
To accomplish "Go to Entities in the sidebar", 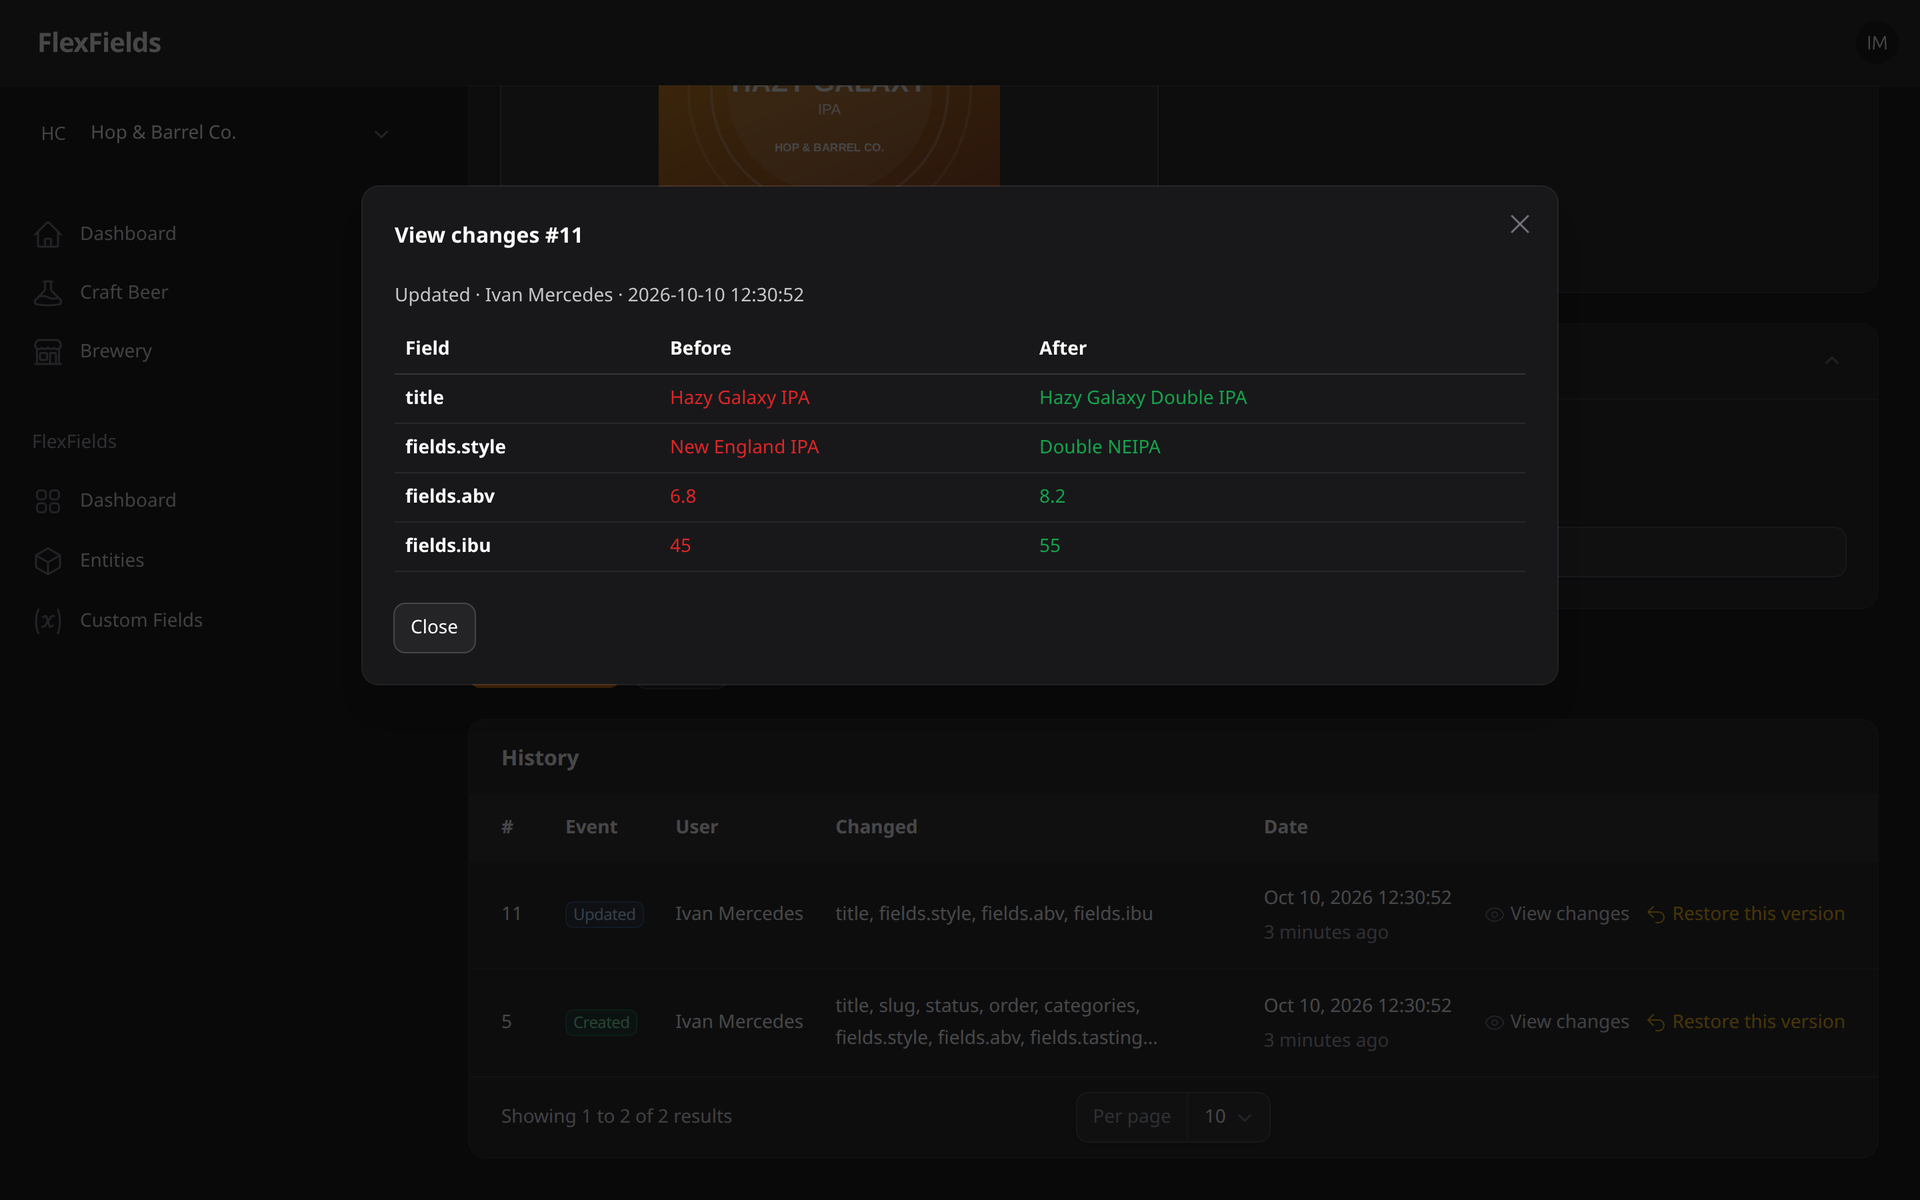I will click(112, 560).
